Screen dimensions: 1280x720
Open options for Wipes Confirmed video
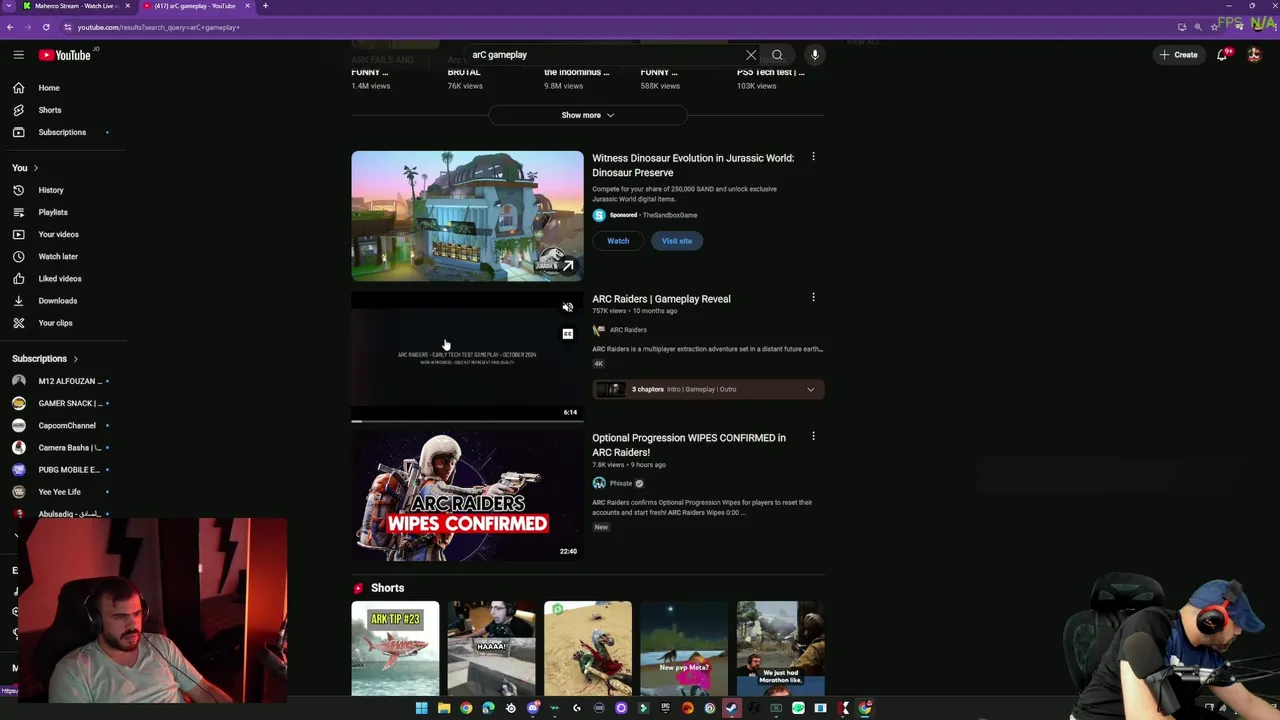click(813, 437)
